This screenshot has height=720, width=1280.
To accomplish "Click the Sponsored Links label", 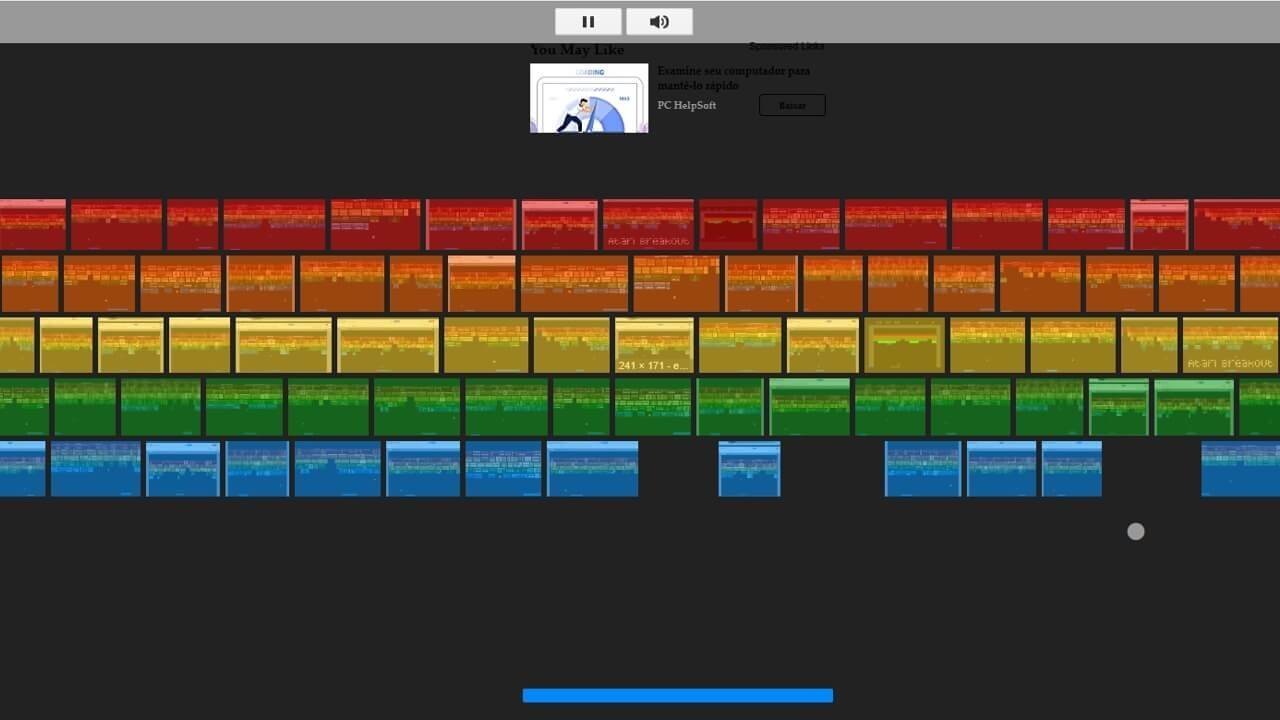I will point(786,45).
